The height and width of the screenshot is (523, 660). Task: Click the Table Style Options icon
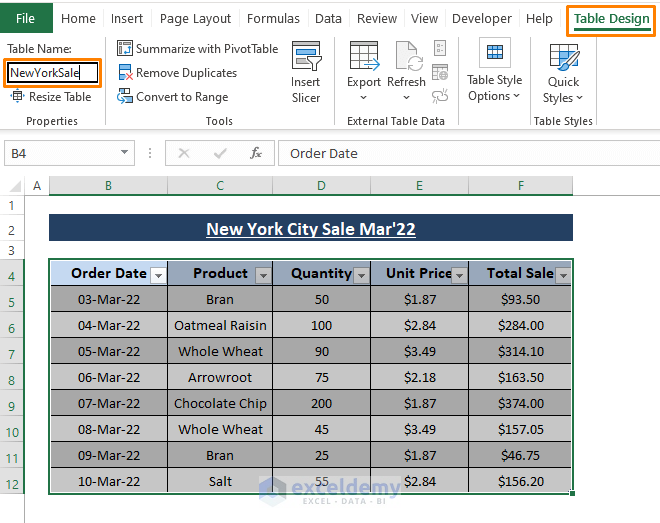[494, 54]
